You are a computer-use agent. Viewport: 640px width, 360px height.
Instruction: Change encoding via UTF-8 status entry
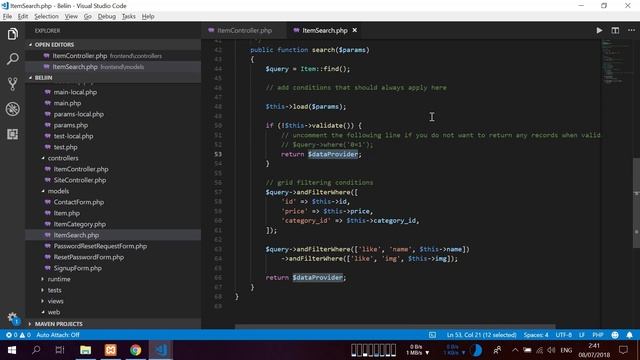coord(564,335)
